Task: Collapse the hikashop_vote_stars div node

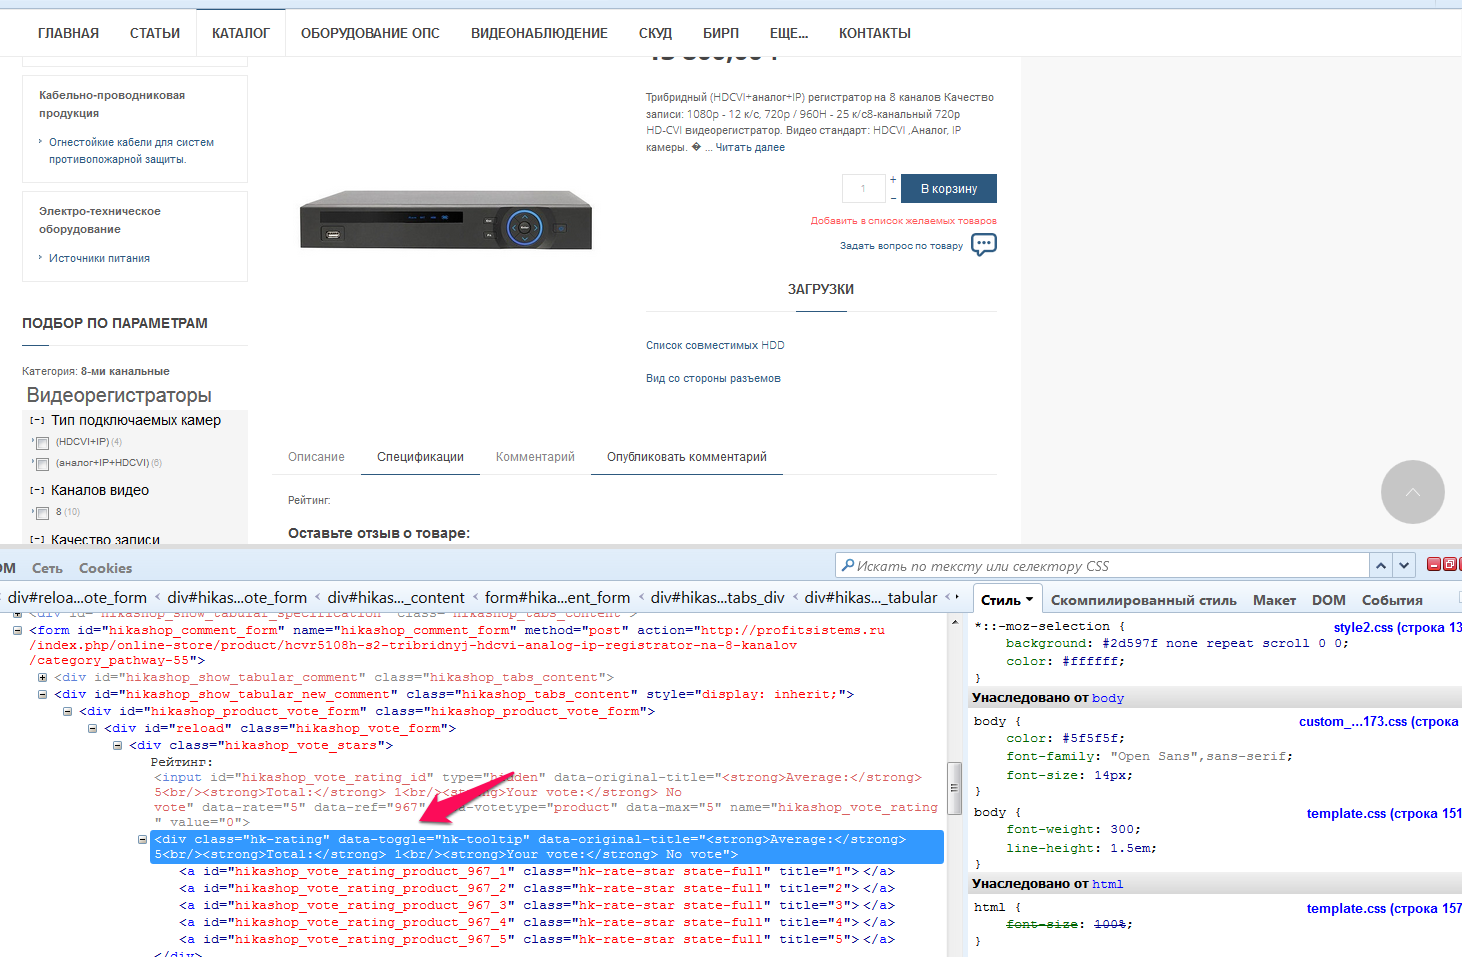Action: 117,745
